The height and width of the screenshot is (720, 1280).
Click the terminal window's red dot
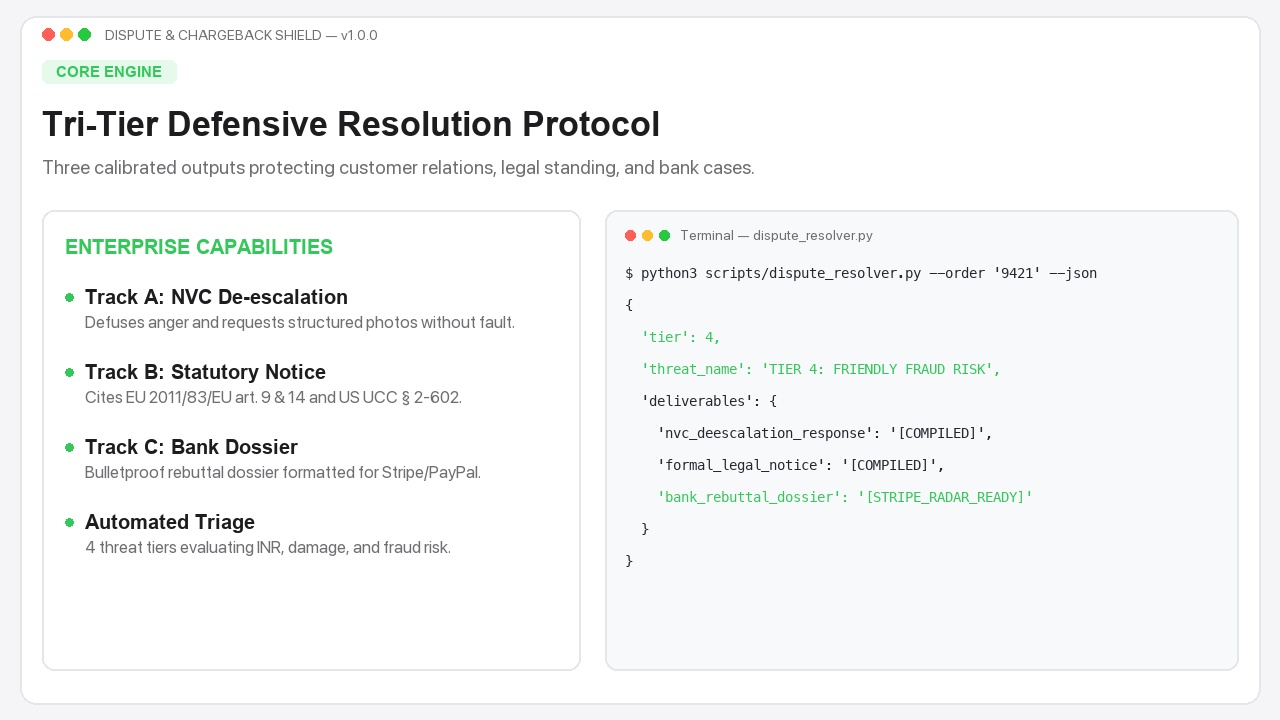630,236
